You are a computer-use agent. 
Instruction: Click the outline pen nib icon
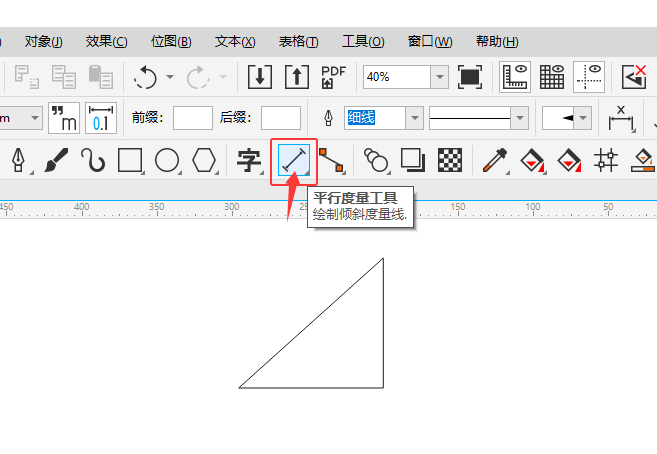329,118
